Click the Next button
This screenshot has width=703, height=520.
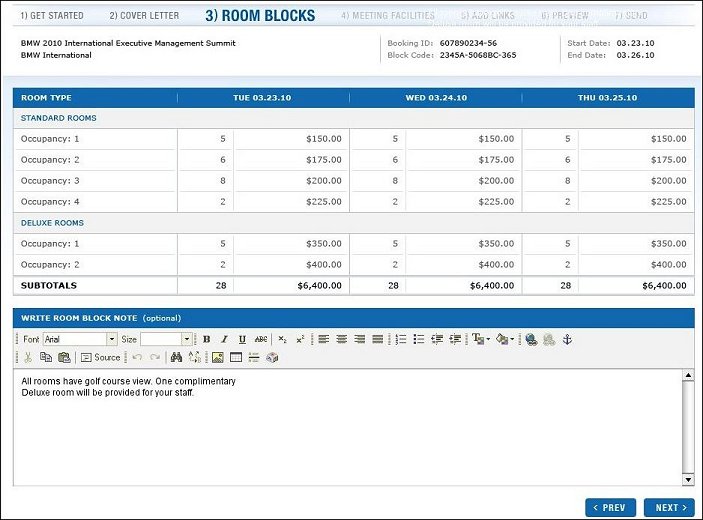pos(668,507)
